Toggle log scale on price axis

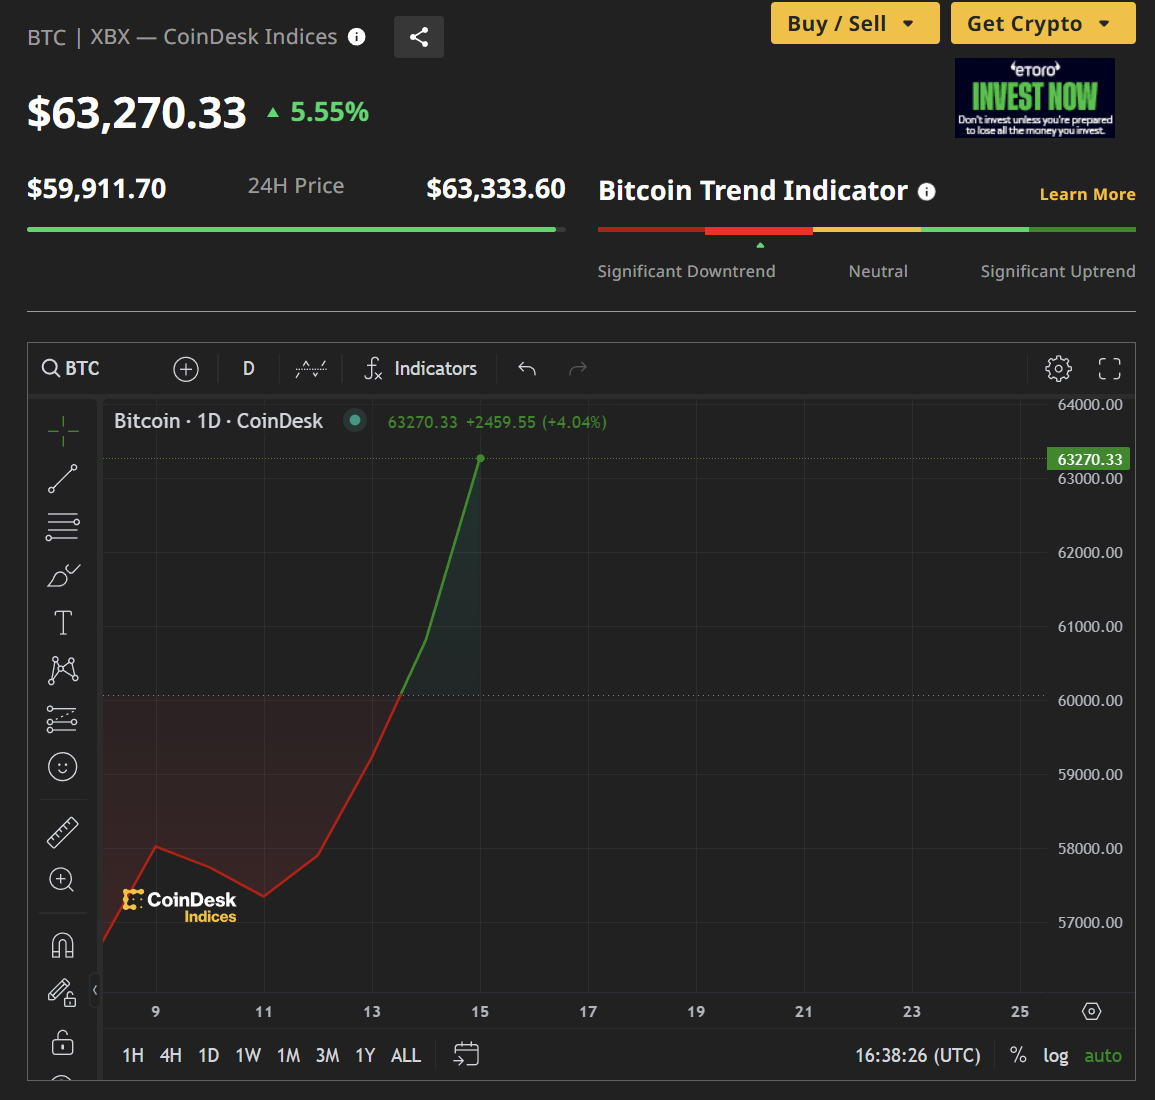coord(1055,1055)
